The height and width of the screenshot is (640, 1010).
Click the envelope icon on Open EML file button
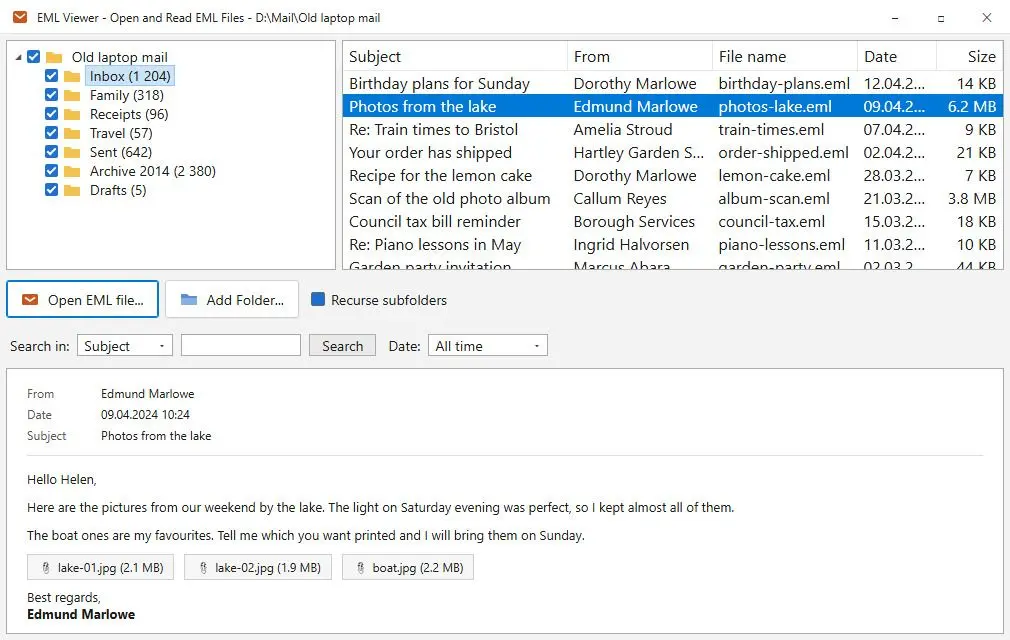coord(30,300)
